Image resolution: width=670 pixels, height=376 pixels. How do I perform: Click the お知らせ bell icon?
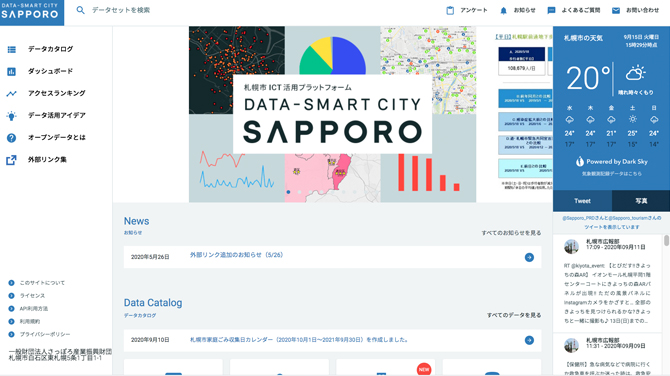[503, 10]
